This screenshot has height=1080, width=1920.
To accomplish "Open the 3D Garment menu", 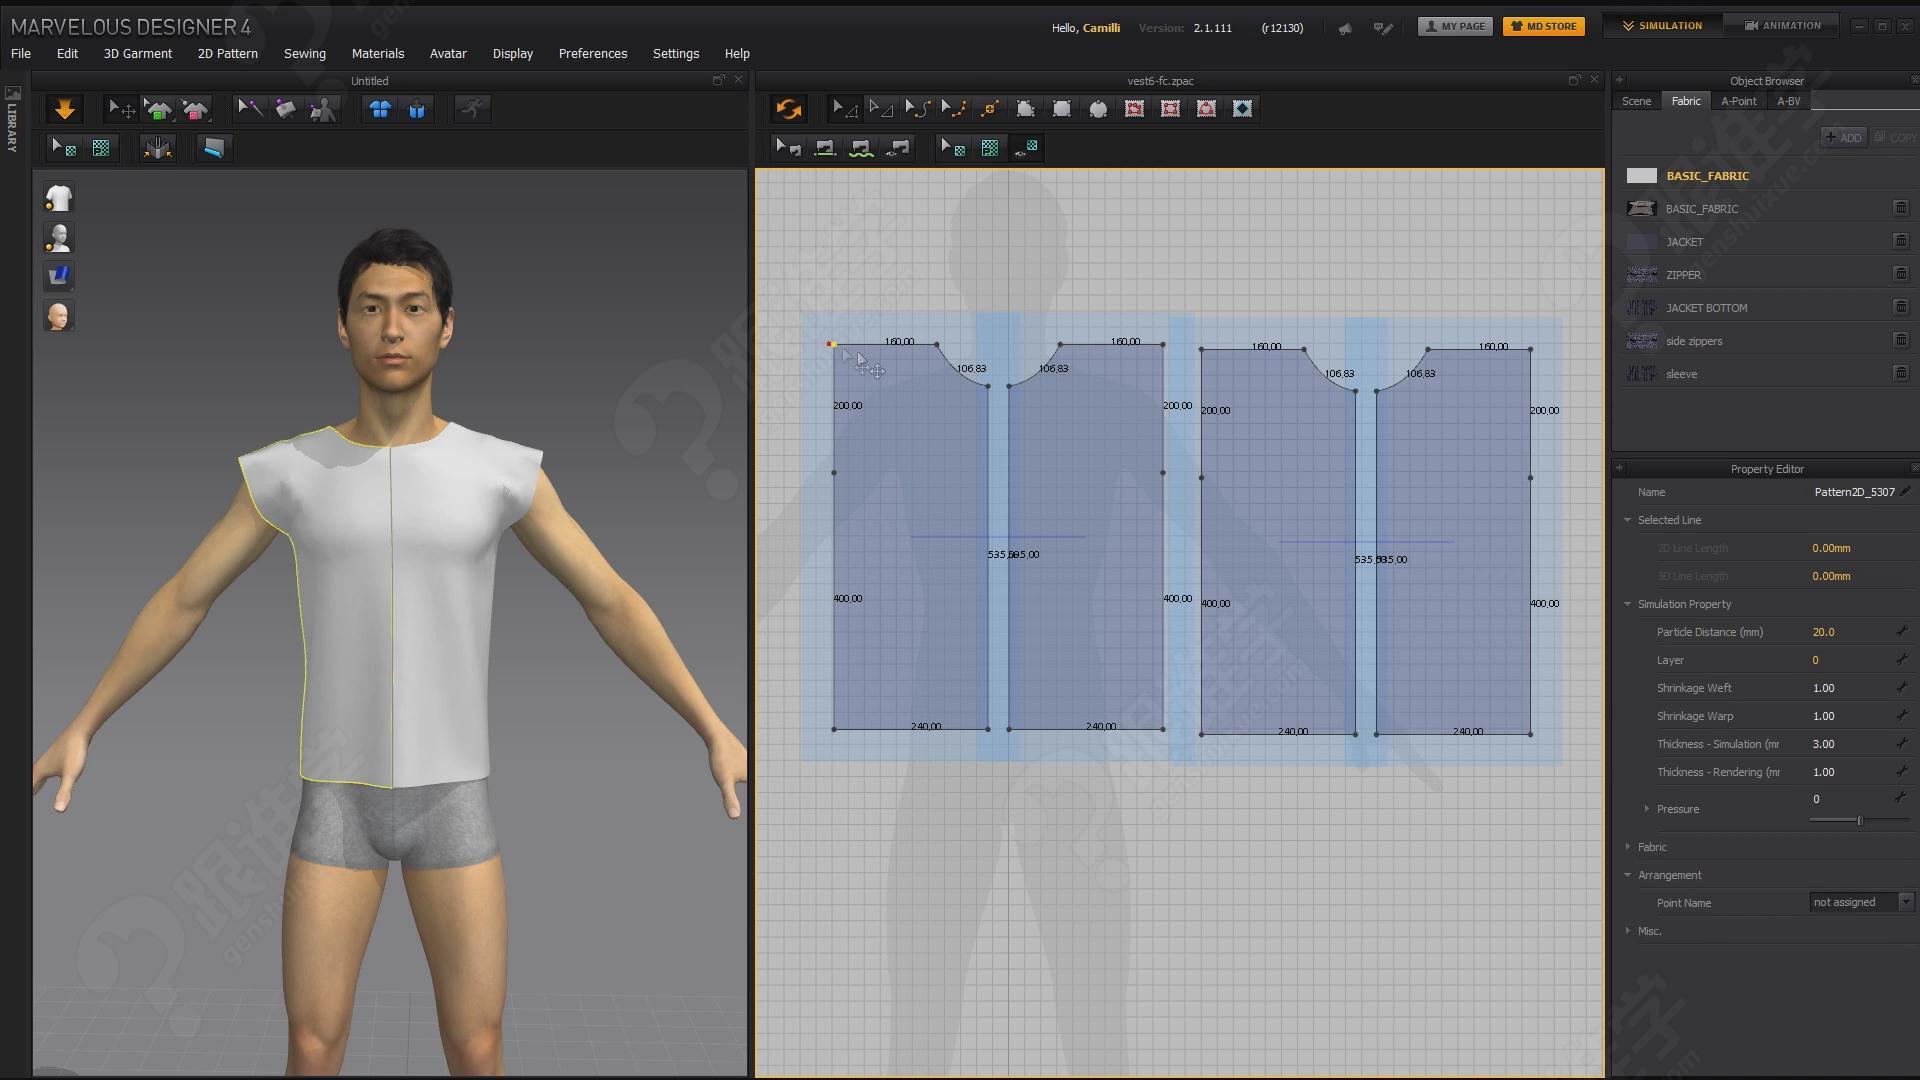I will pos(138,53).
